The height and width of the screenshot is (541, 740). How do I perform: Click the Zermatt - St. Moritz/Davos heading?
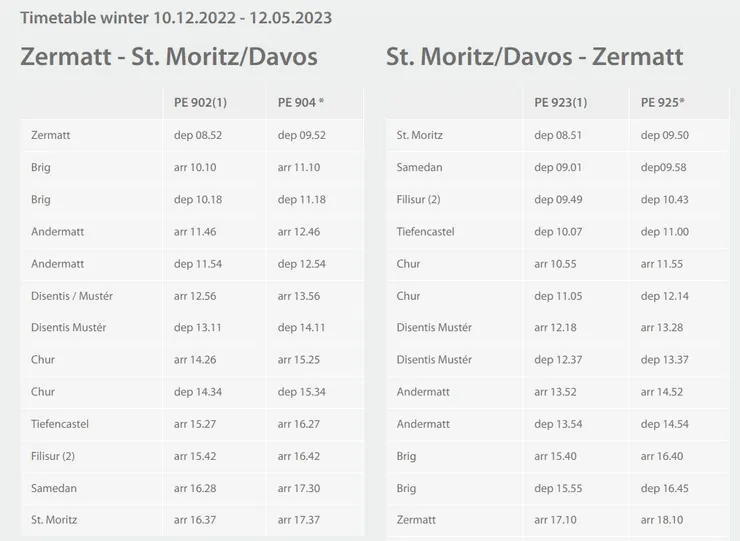pyautogui.click(x=169, y=57)
